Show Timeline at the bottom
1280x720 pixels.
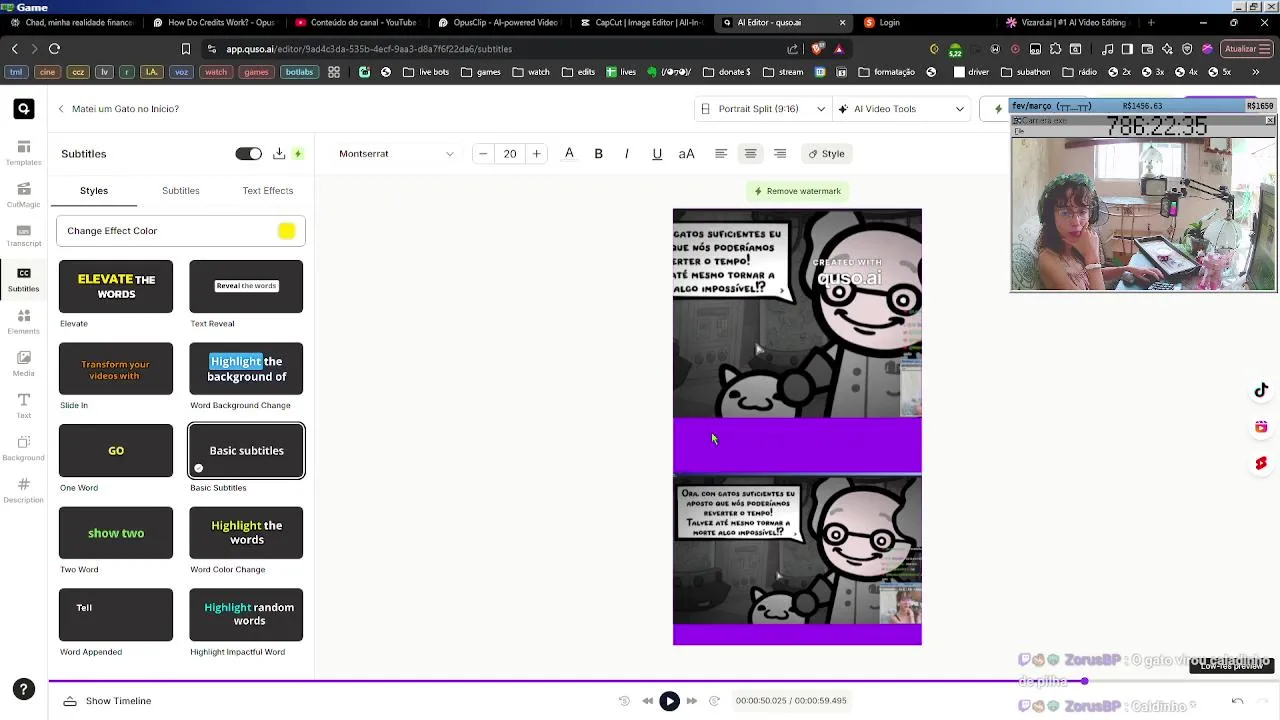point(107,701)
